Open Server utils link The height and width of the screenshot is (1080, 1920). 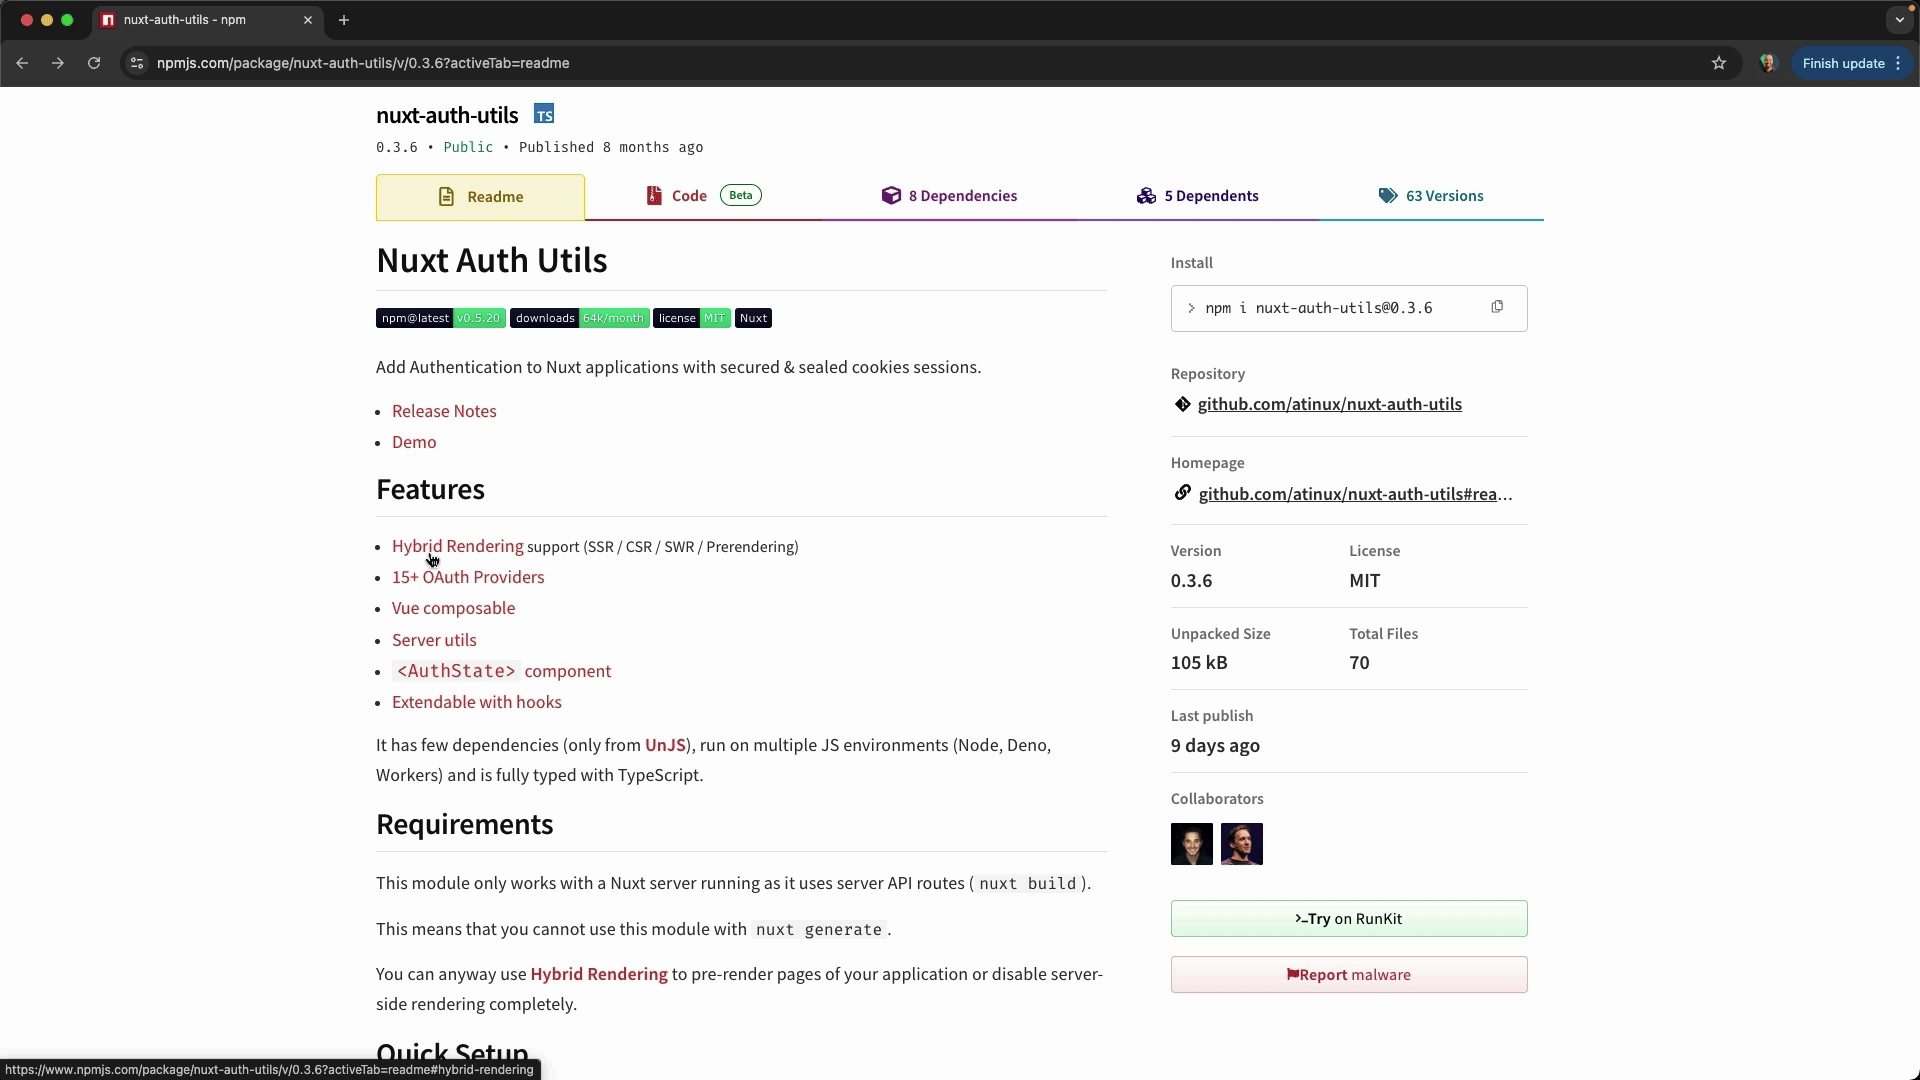pos(434,640)
